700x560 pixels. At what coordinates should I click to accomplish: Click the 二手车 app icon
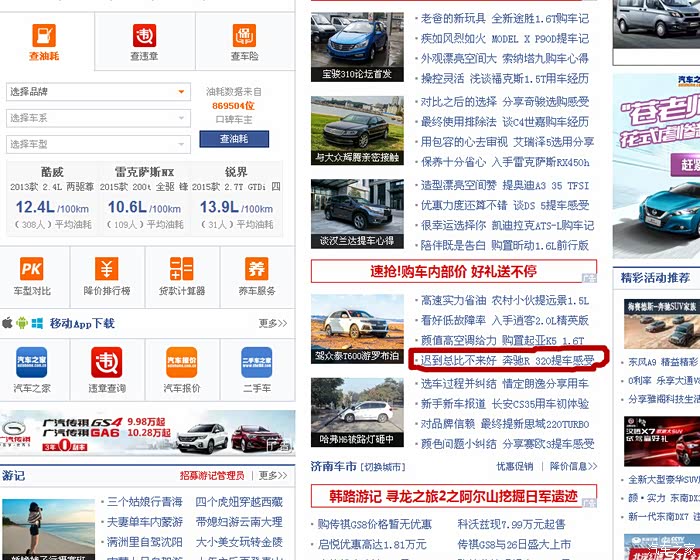coord(257,361)
